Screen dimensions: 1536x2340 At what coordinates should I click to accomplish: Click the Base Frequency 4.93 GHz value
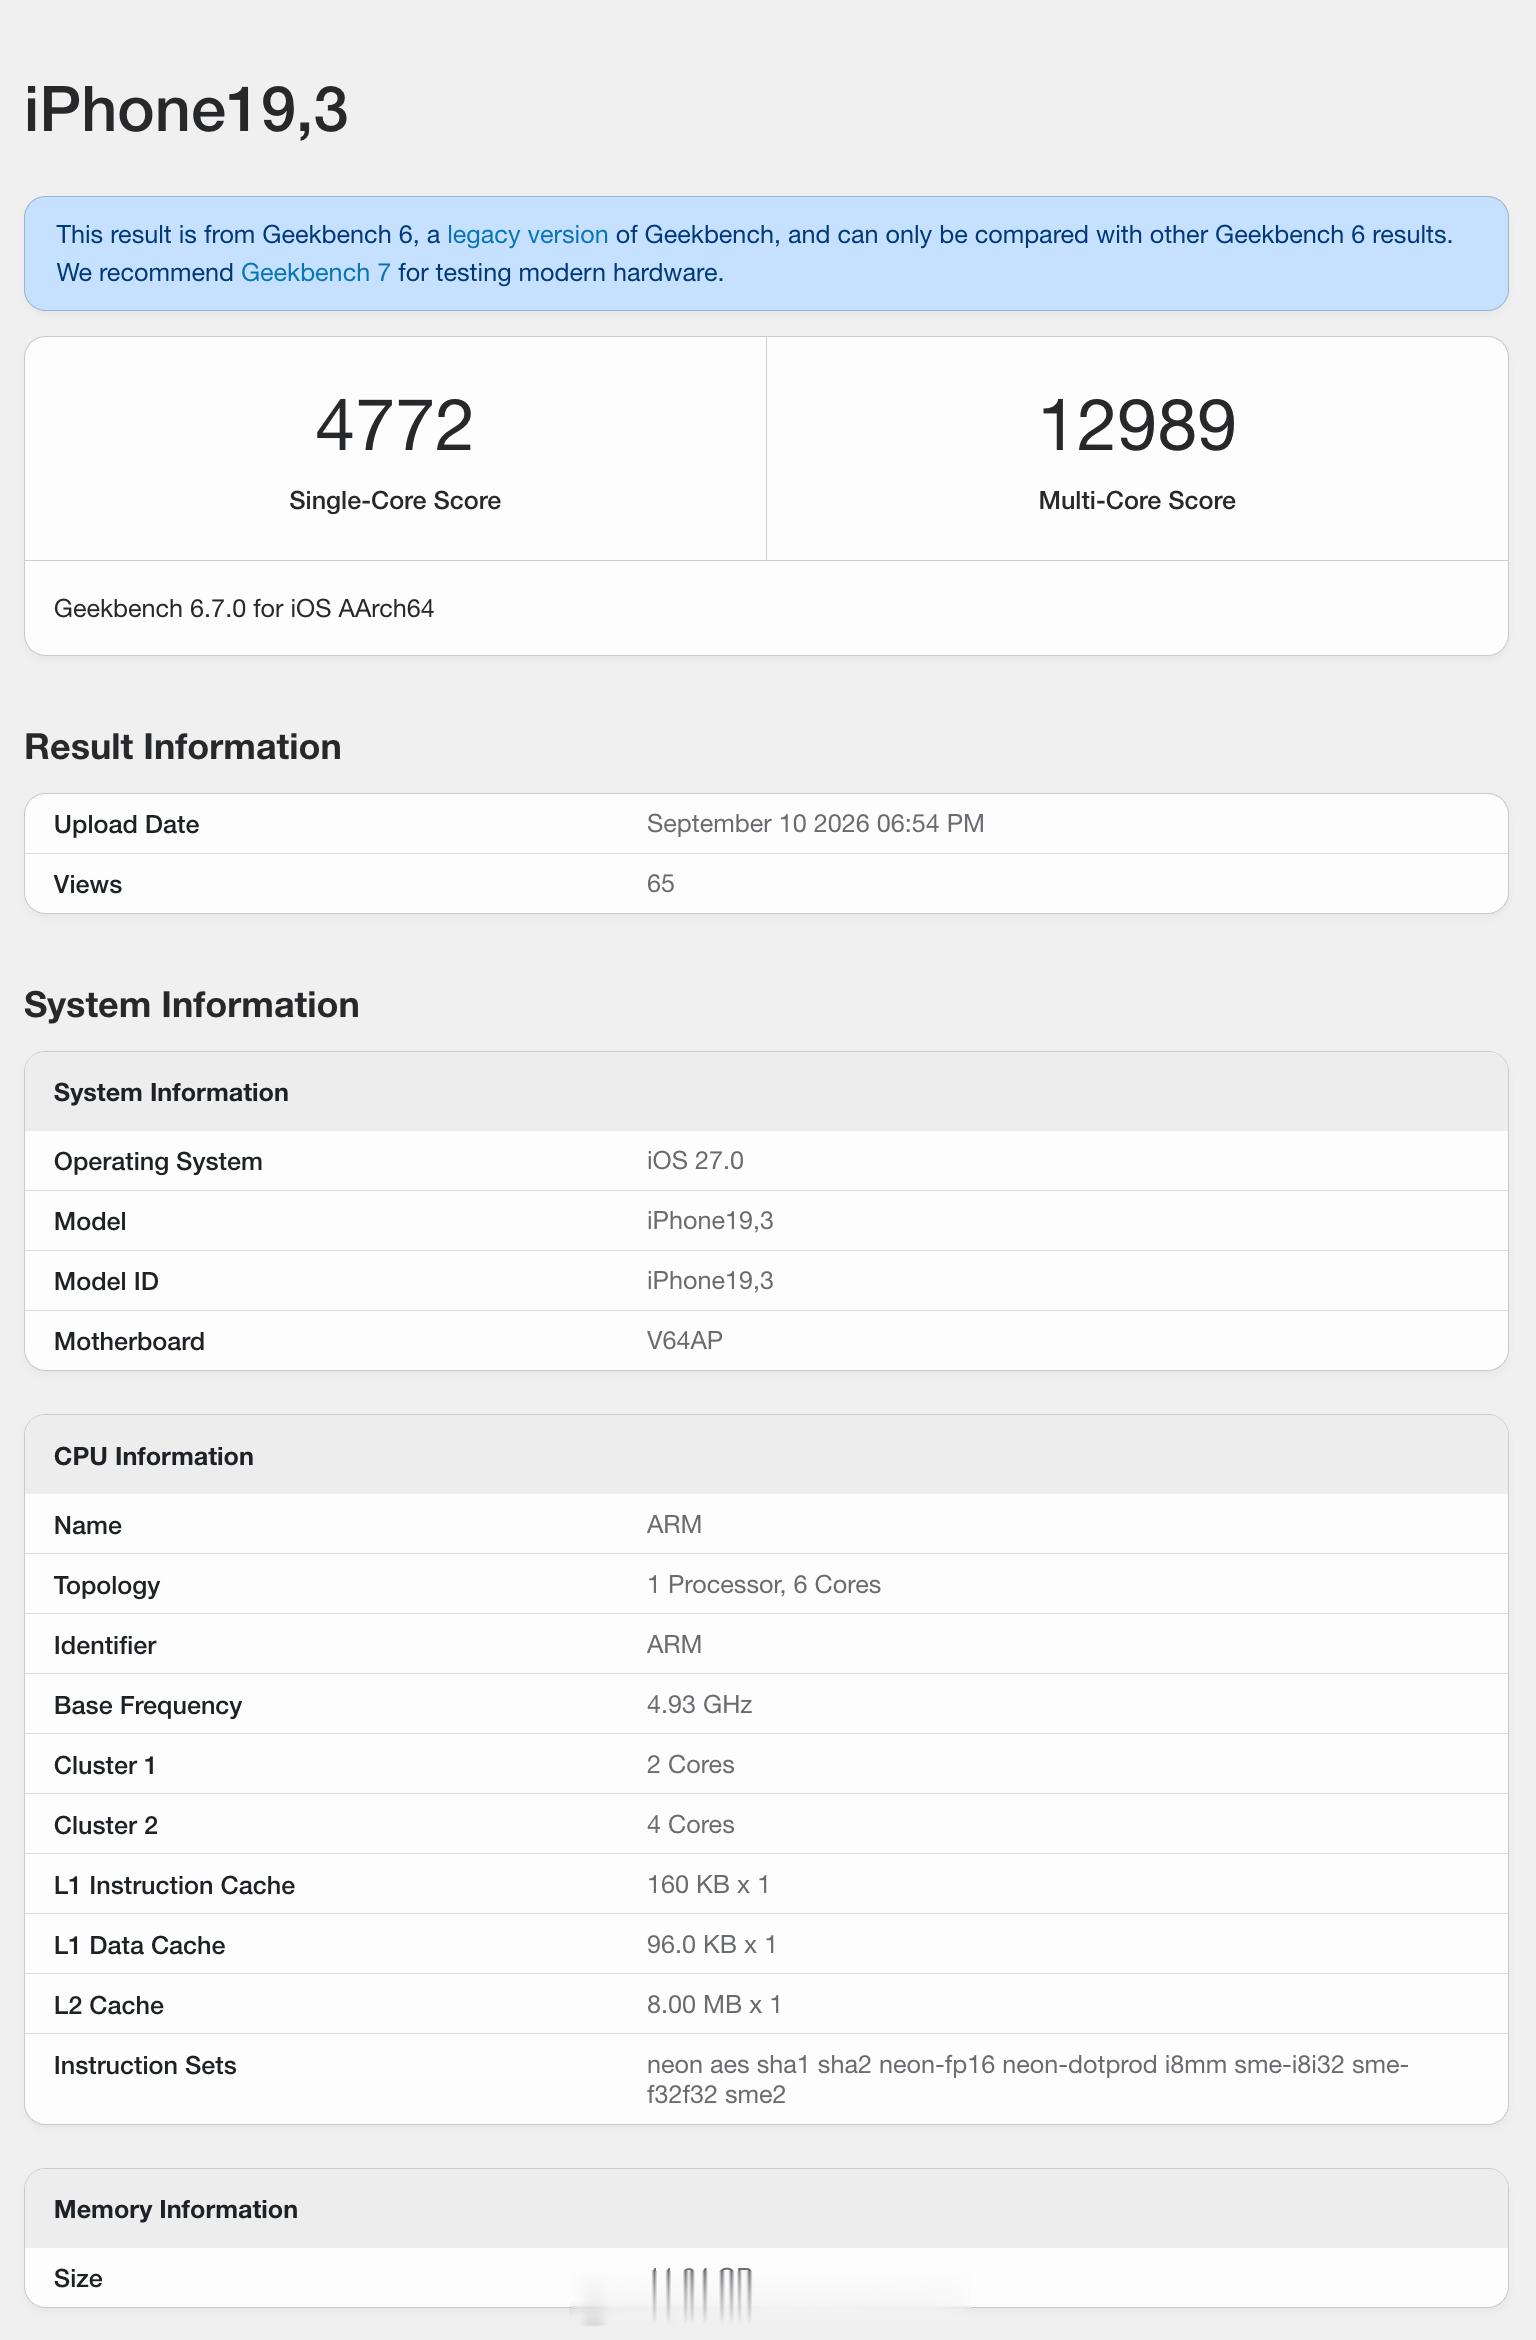tap(699, 1705)
